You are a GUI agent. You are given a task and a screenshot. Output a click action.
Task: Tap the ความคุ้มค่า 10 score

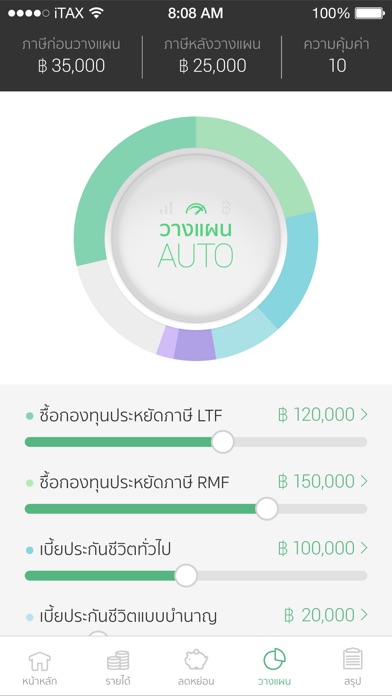coord(337,56)
